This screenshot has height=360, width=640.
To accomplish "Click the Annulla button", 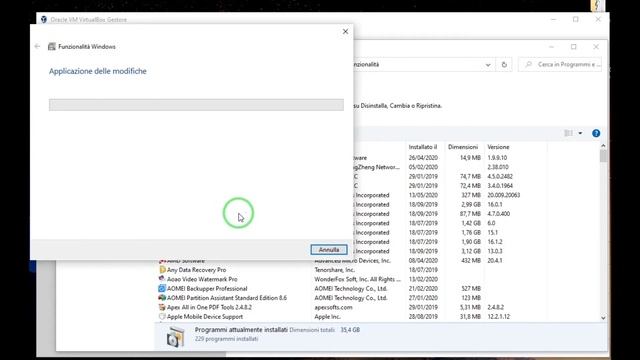I will pyautogui.click(x=329, y=249).
